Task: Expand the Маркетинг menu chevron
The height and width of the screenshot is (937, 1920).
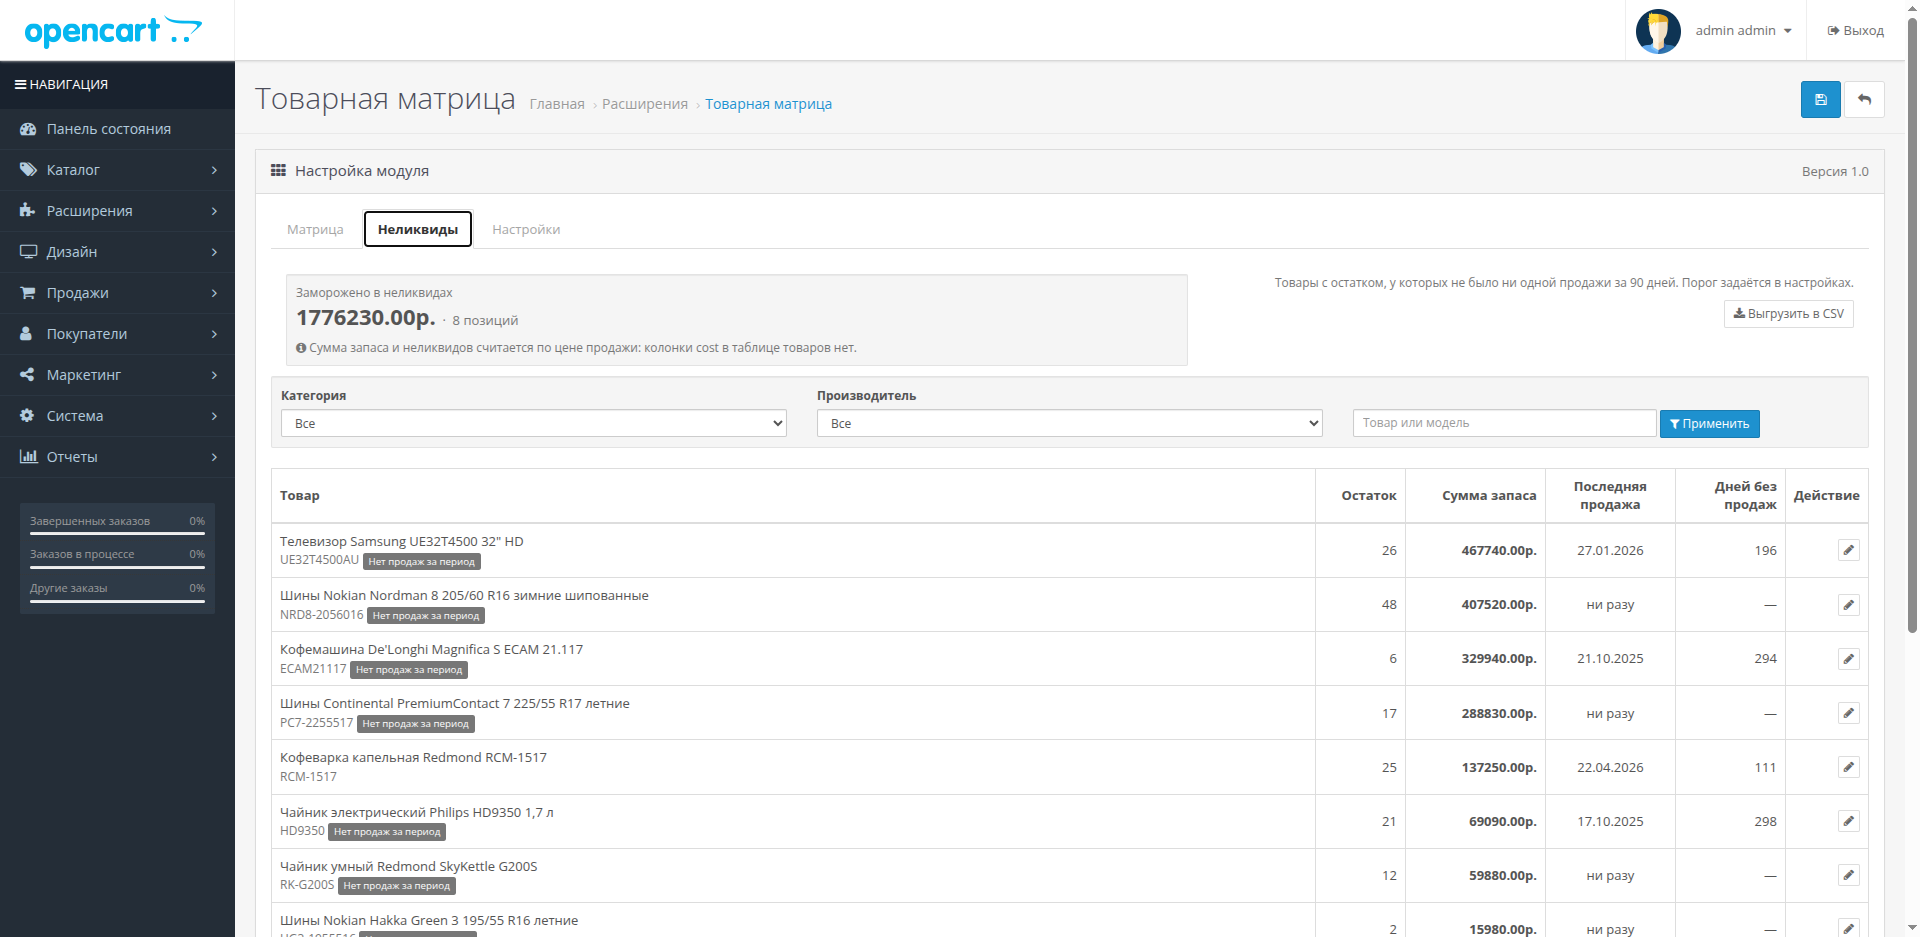Action: (214, 375)
